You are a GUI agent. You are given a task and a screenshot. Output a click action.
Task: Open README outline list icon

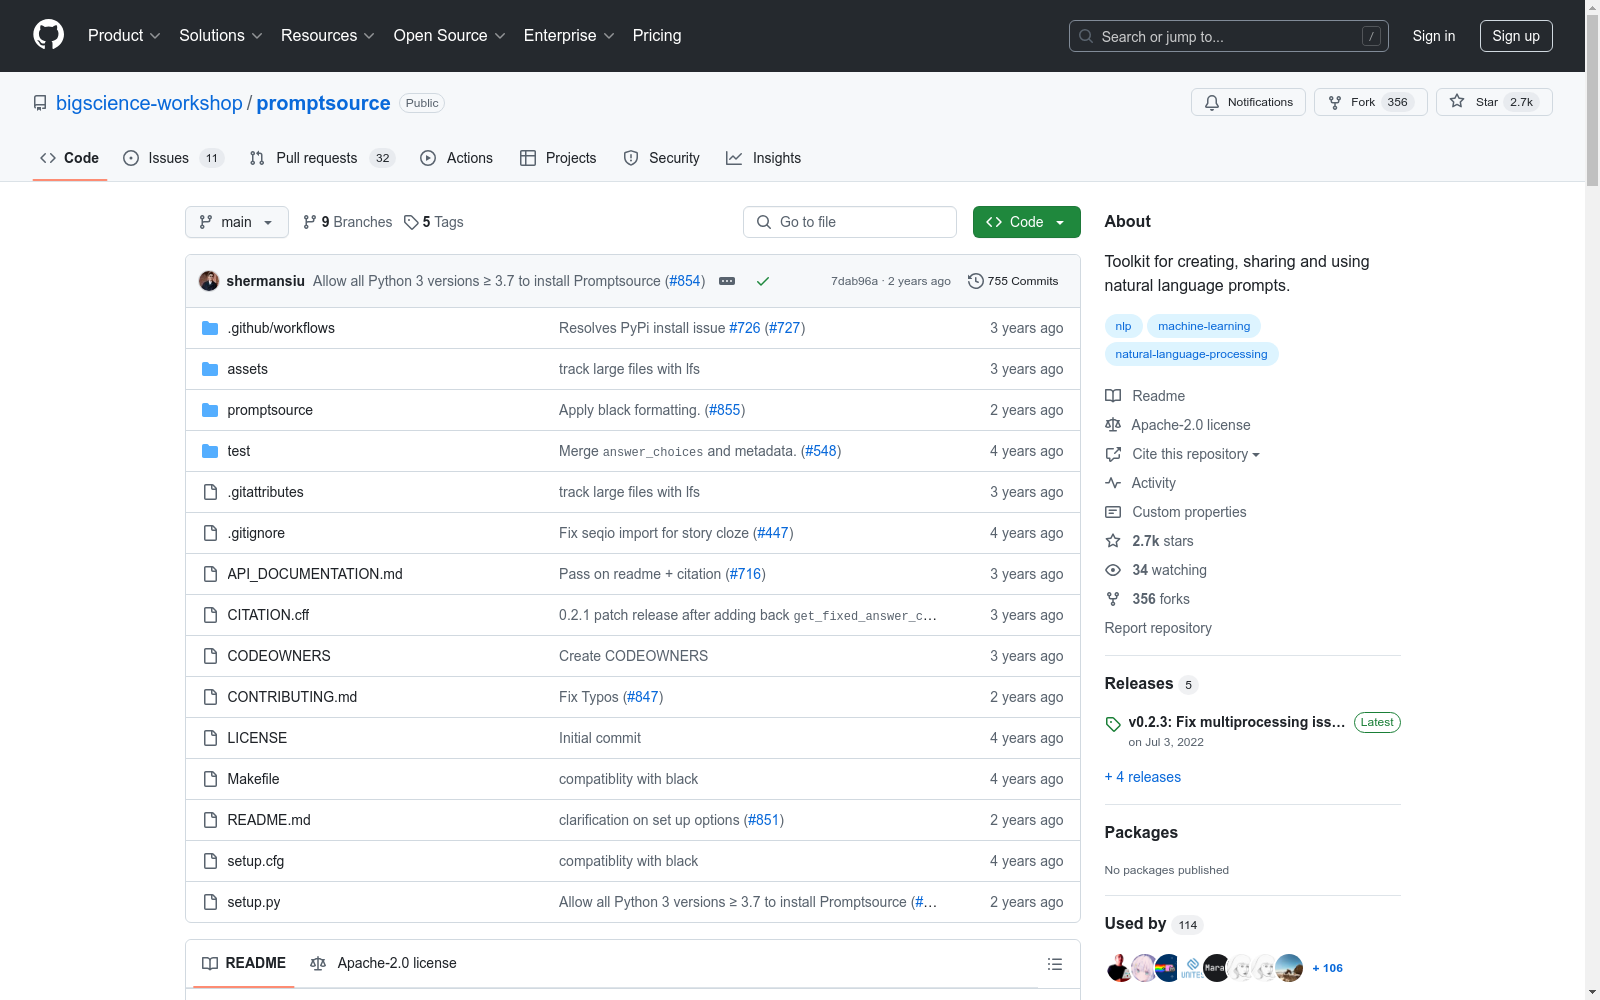(1054, 964)
